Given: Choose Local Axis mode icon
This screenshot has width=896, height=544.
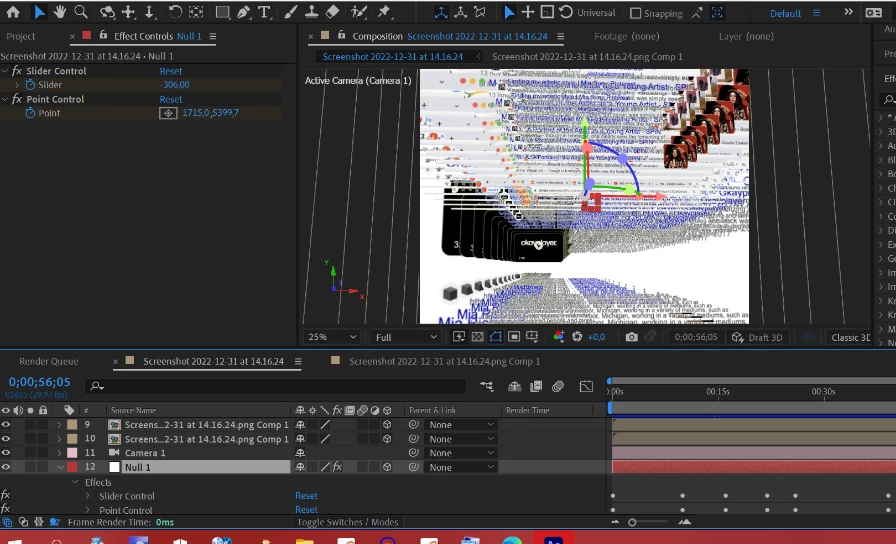Looking at the screenshot, I should point(441,12).
